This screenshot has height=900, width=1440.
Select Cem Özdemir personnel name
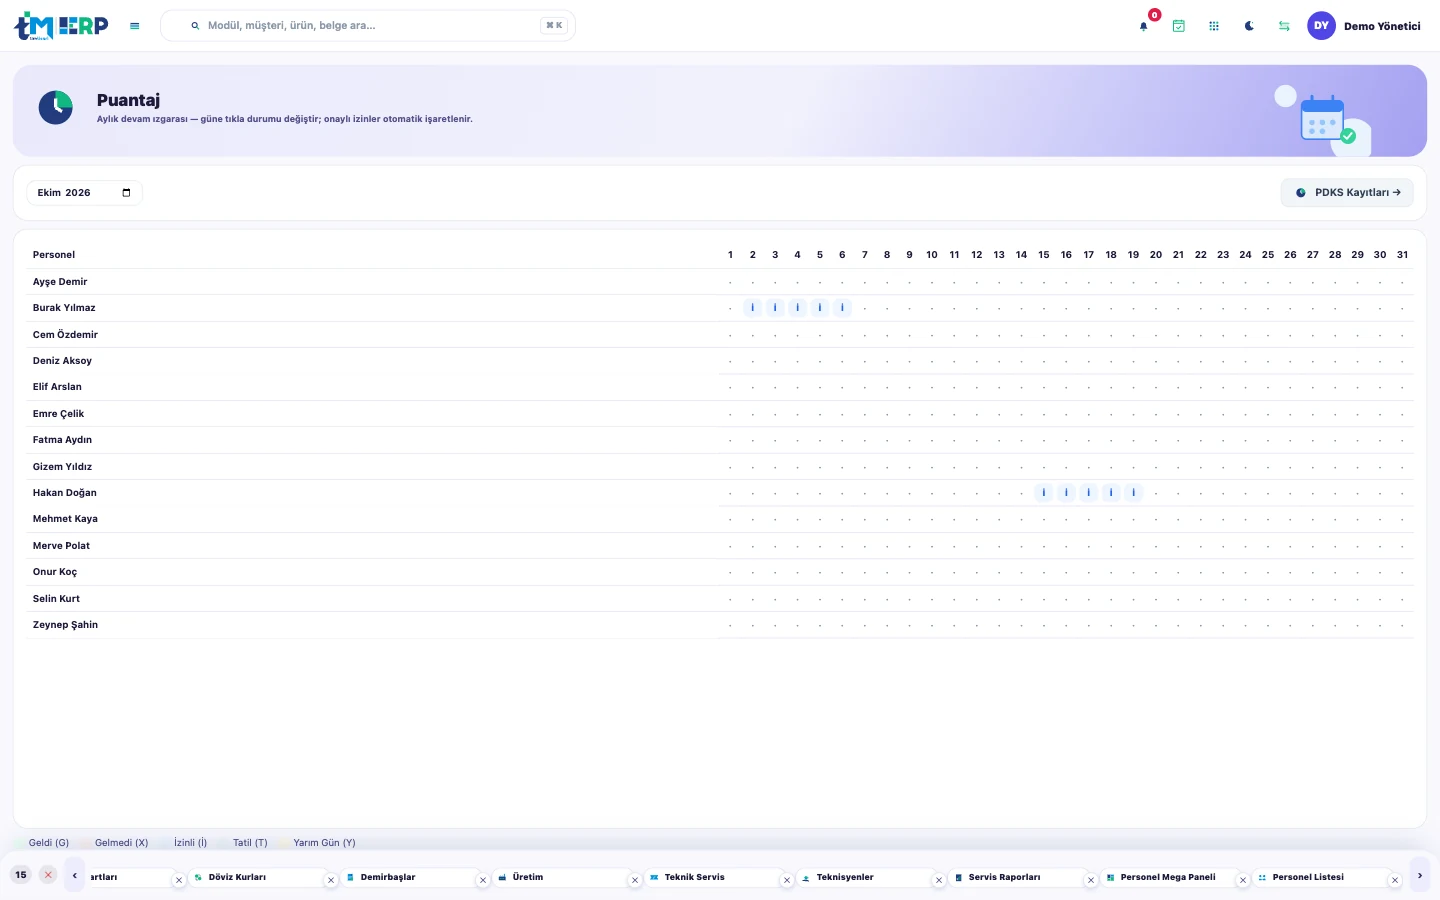pyautogui.click(x=65, y=335)
